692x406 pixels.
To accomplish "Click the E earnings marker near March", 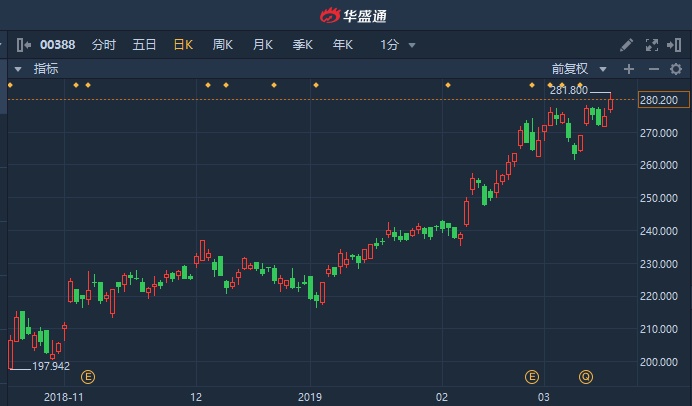I will coord(532,377).
